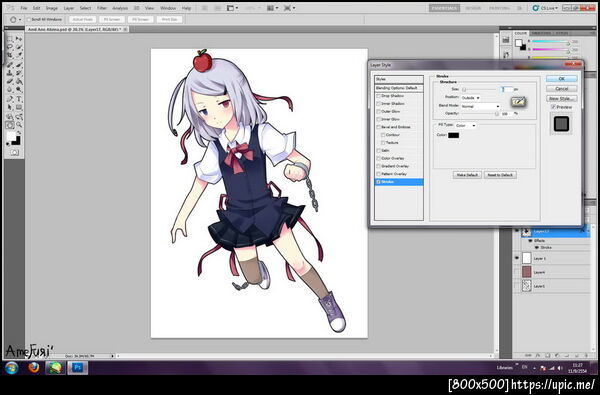Enable the Bevel and Emboss checkbox
The height and width of the screenshot is (395, 600).
tap(378, 127)
